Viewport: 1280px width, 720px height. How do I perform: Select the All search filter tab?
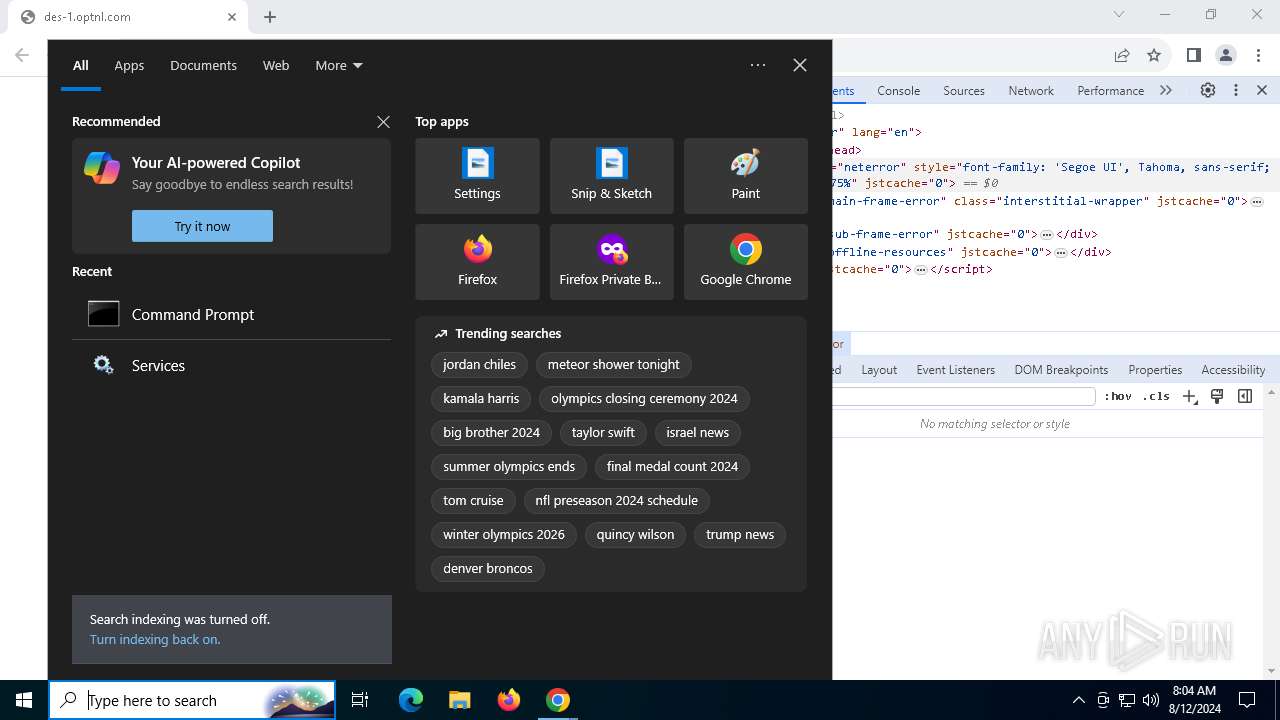click(x=81, y=65)
